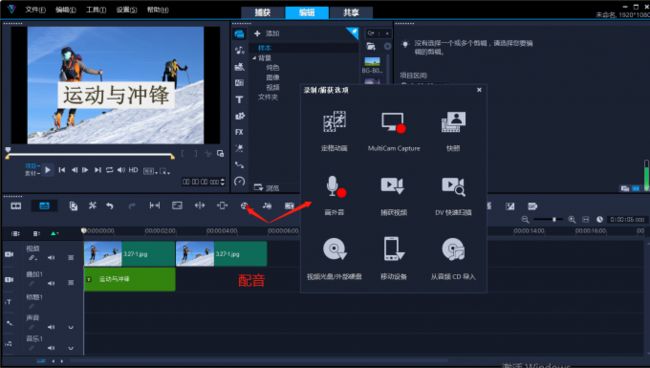Toggle Repeat playback in preview controls

[x=109, y=170]
